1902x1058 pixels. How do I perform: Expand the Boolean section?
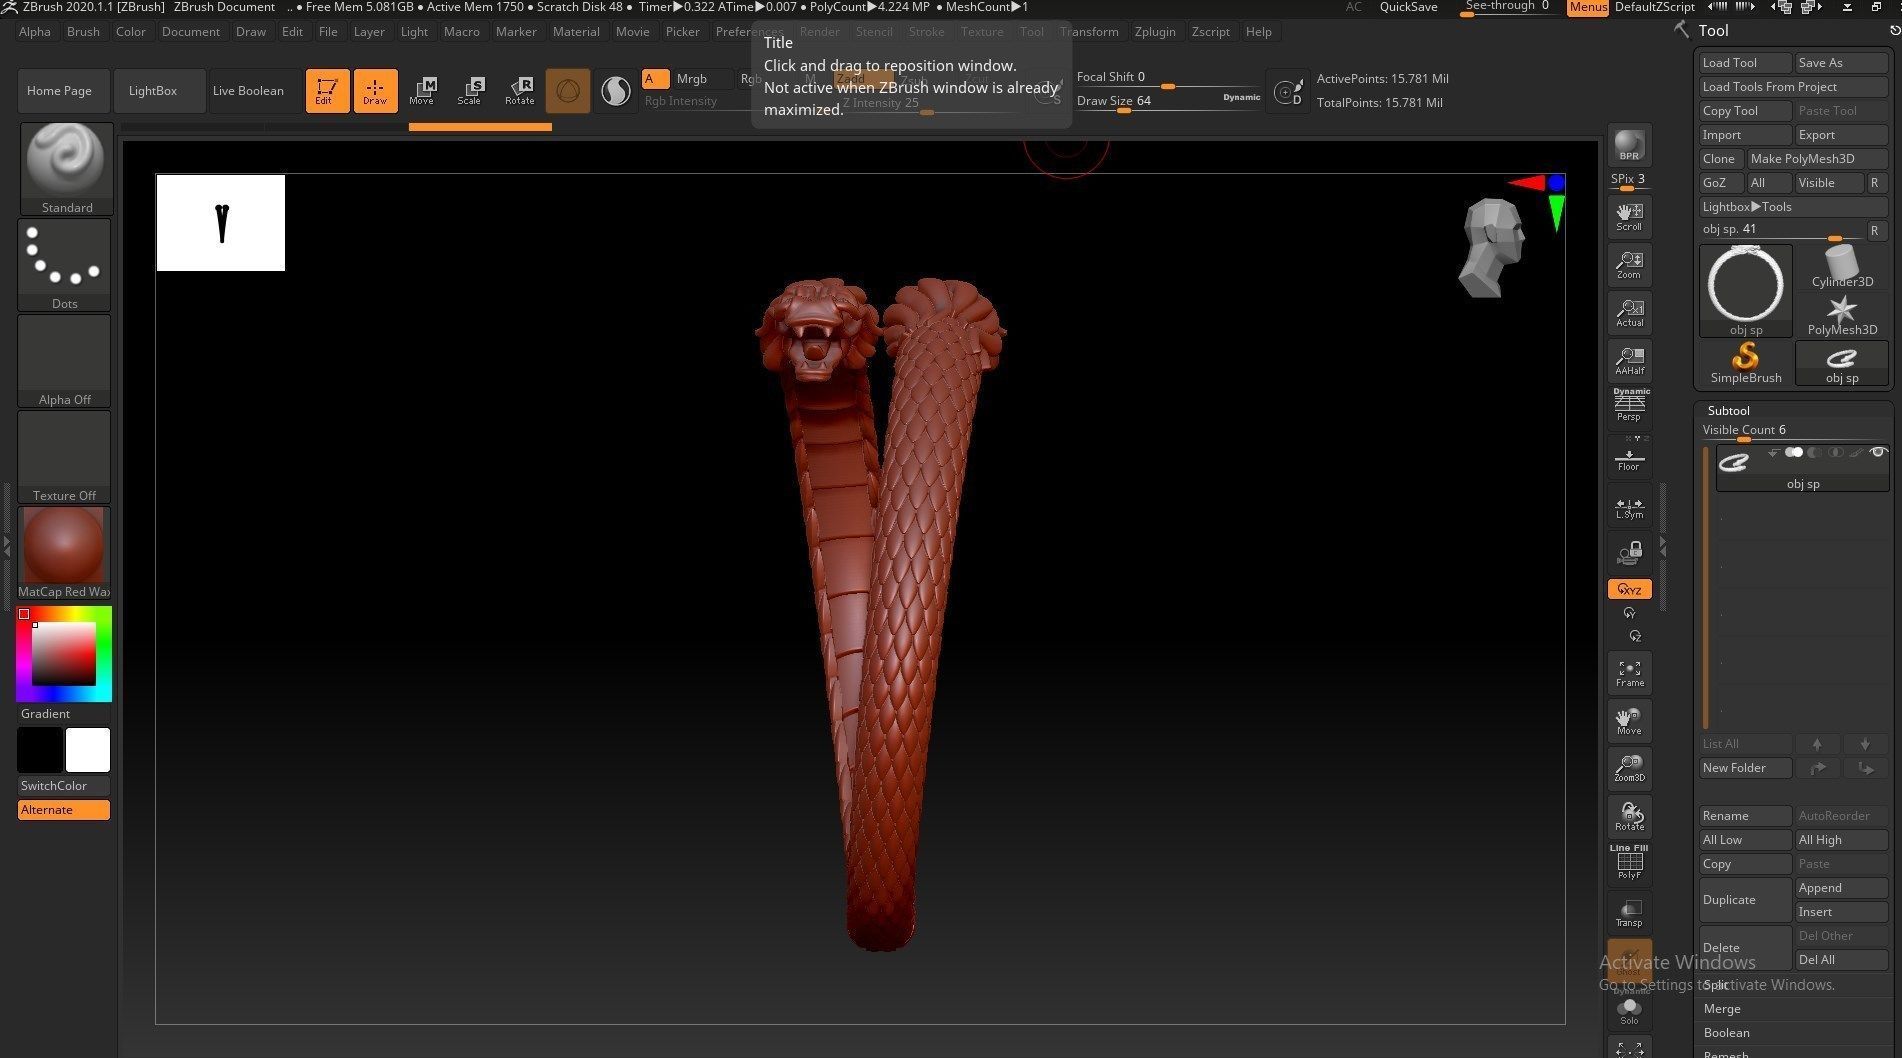1727,1033
